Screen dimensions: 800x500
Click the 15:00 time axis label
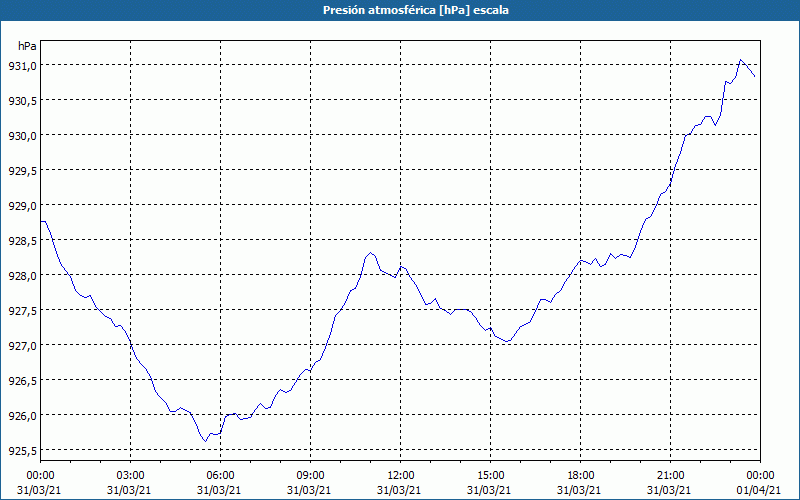click(x=490, y=476)
